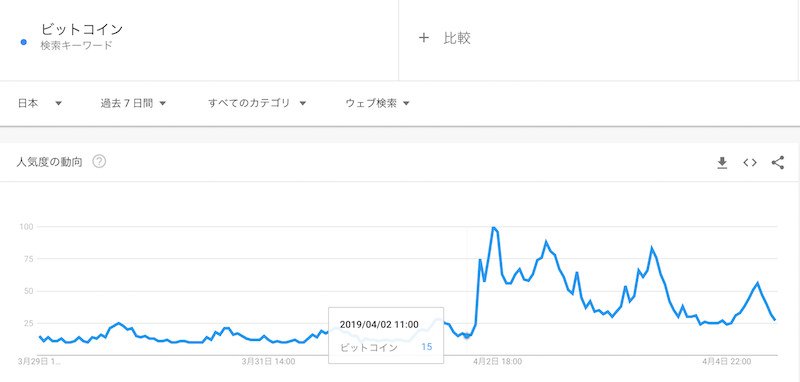Add a comparison term via 比較
The width and height of the screenshot is (800, 382).
coord(457,38)
